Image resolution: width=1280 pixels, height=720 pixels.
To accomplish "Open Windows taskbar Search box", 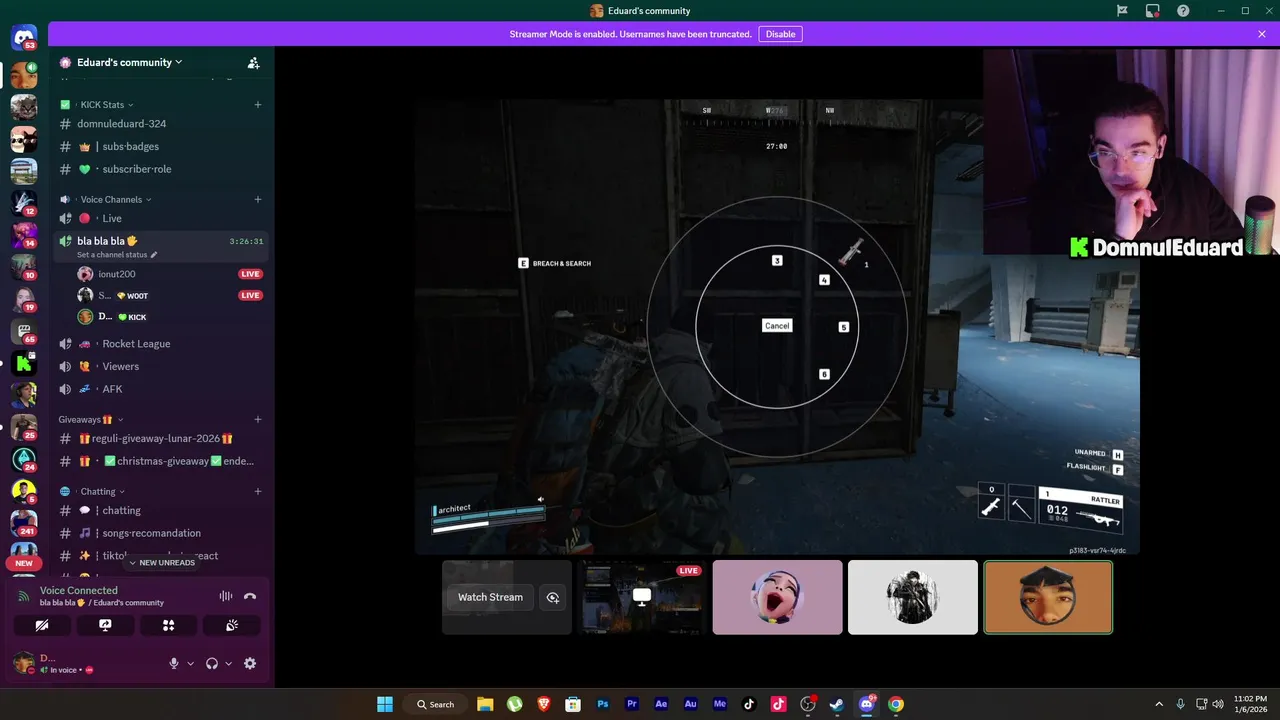I will [x=436, y=704].
